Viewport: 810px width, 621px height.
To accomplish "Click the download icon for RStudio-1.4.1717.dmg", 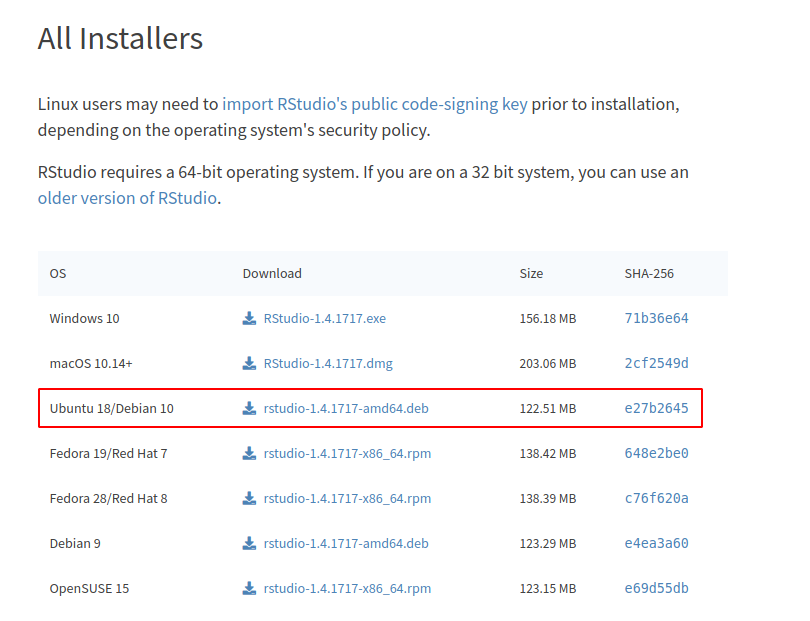I will (248, 363).
